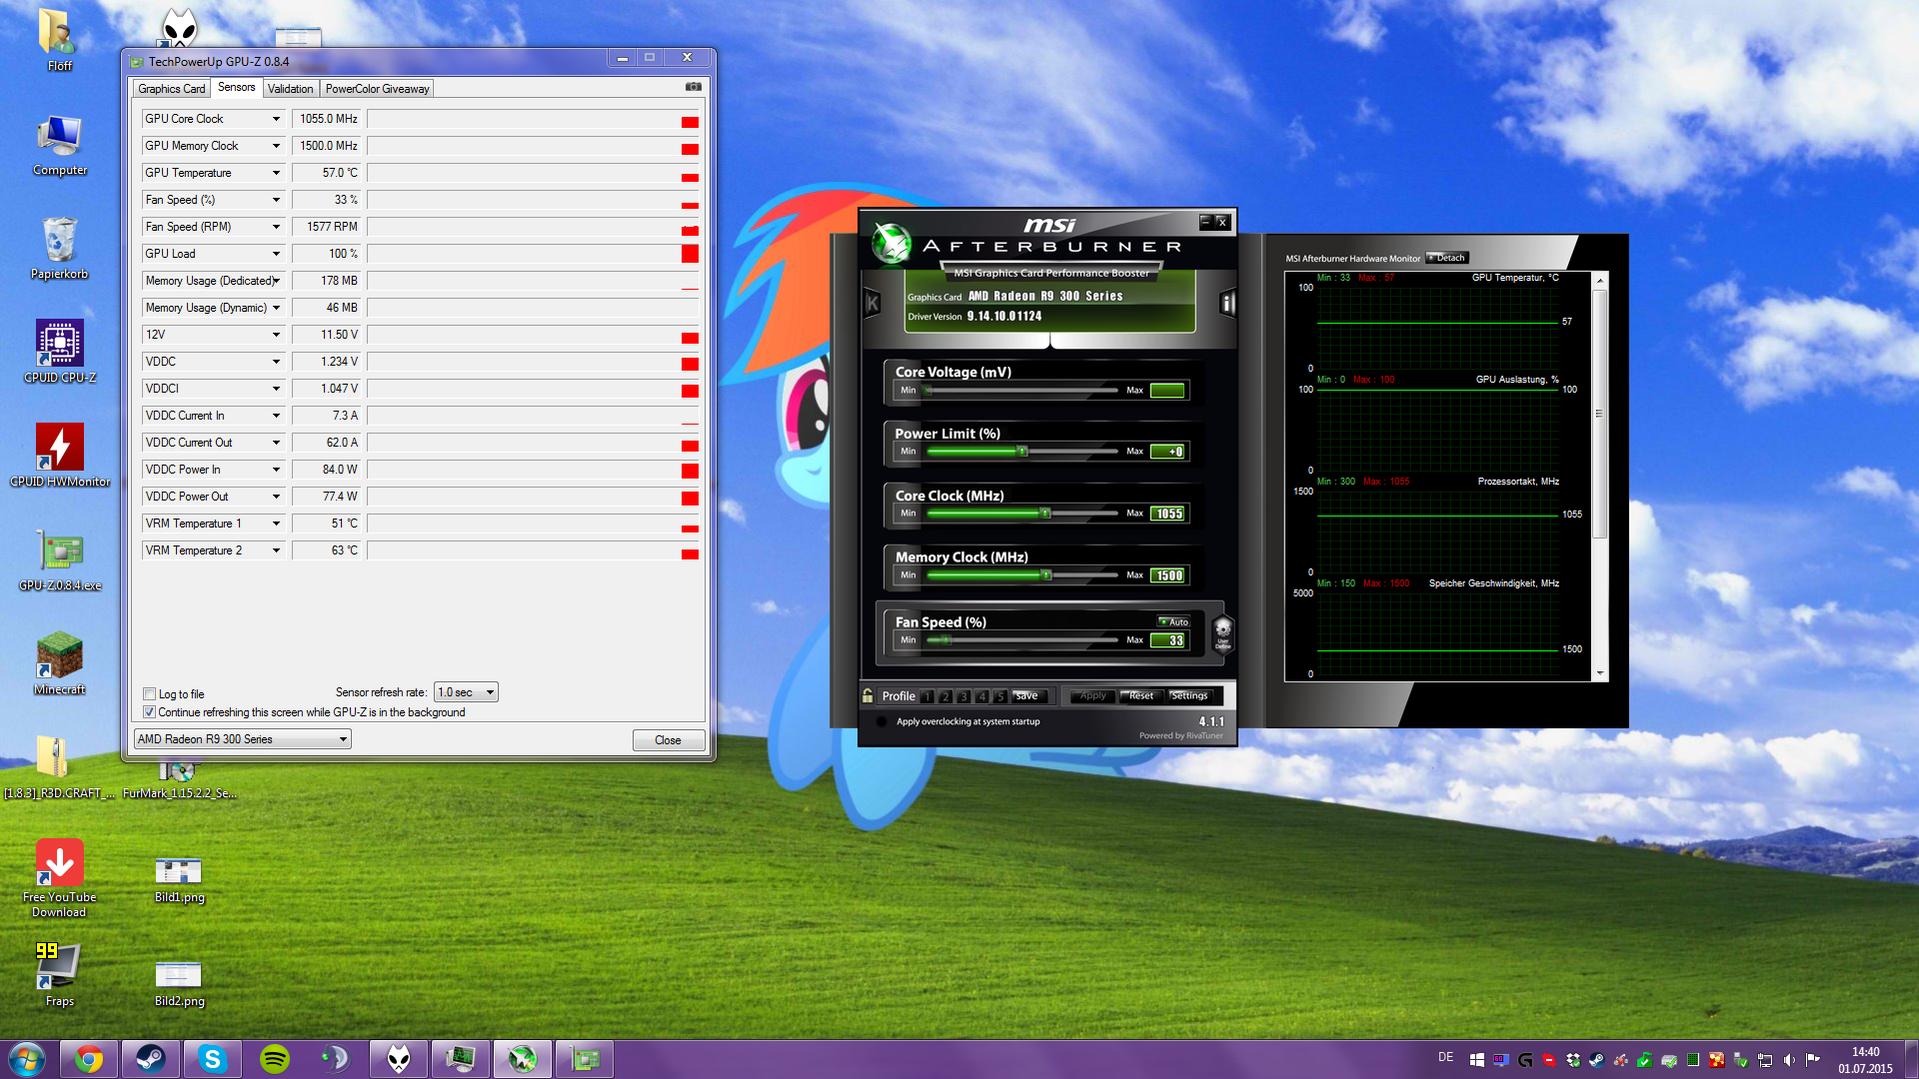Select the GPU-Z.0.8.4.exe desktop icon

[59, 561]
